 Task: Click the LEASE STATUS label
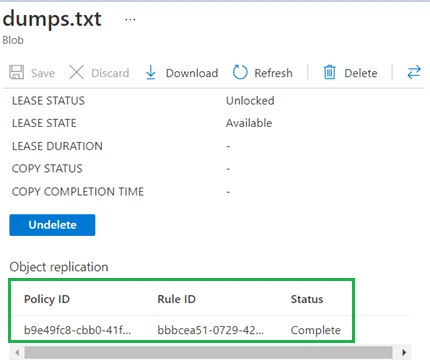coord(48,101)
